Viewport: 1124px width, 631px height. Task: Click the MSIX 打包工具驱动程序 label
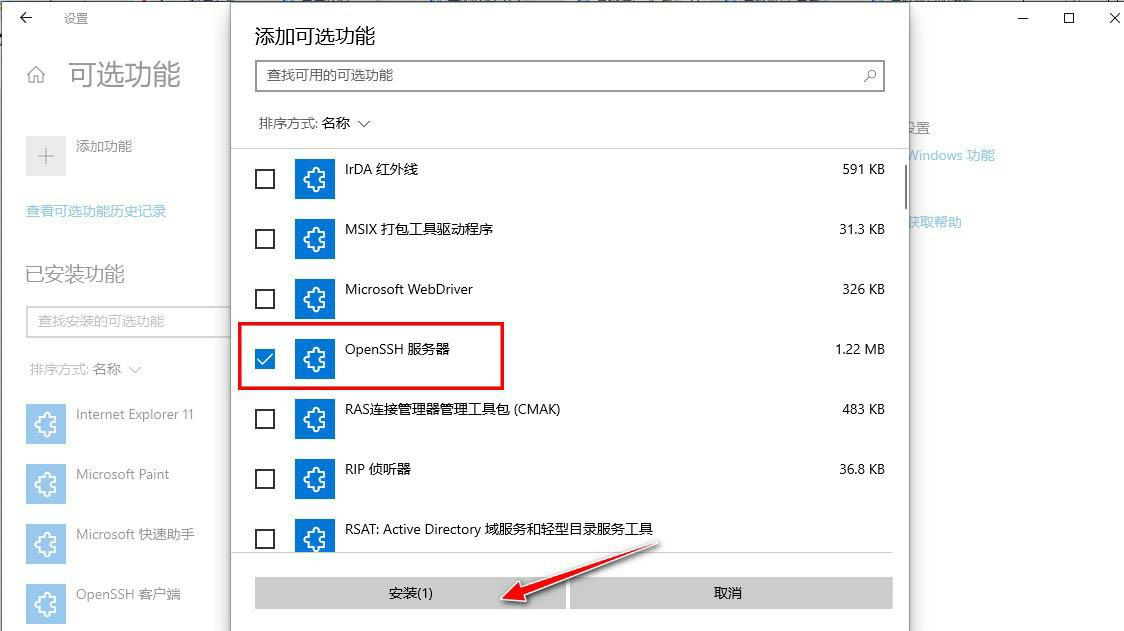point(419,229)
